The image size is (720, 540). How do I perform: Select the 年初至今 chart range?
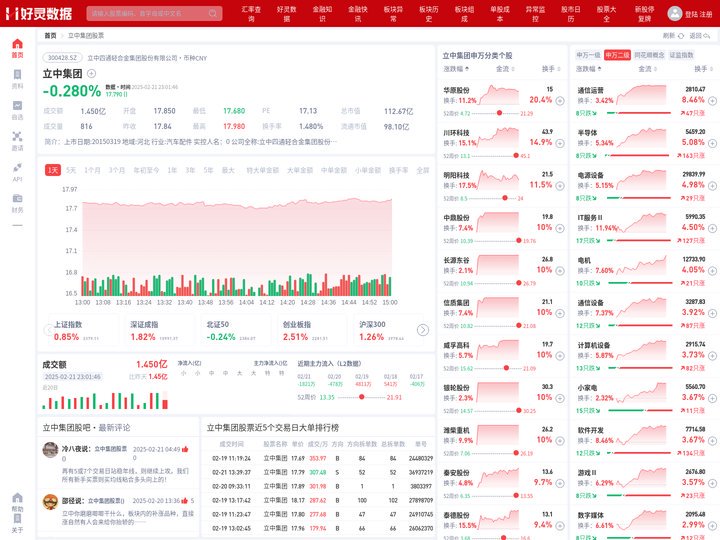146,170
